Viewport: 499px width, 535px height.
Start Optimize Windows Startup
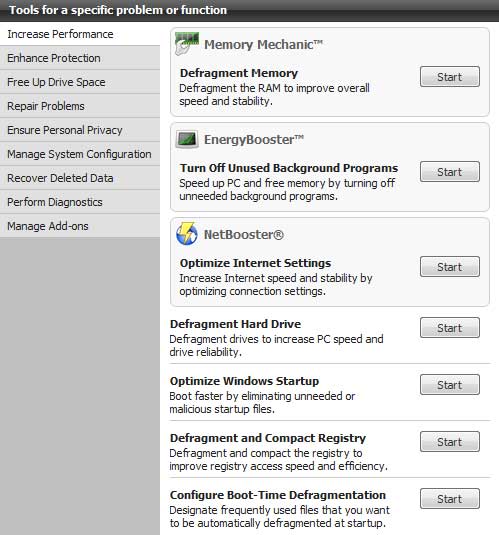(x=450, y=385)
